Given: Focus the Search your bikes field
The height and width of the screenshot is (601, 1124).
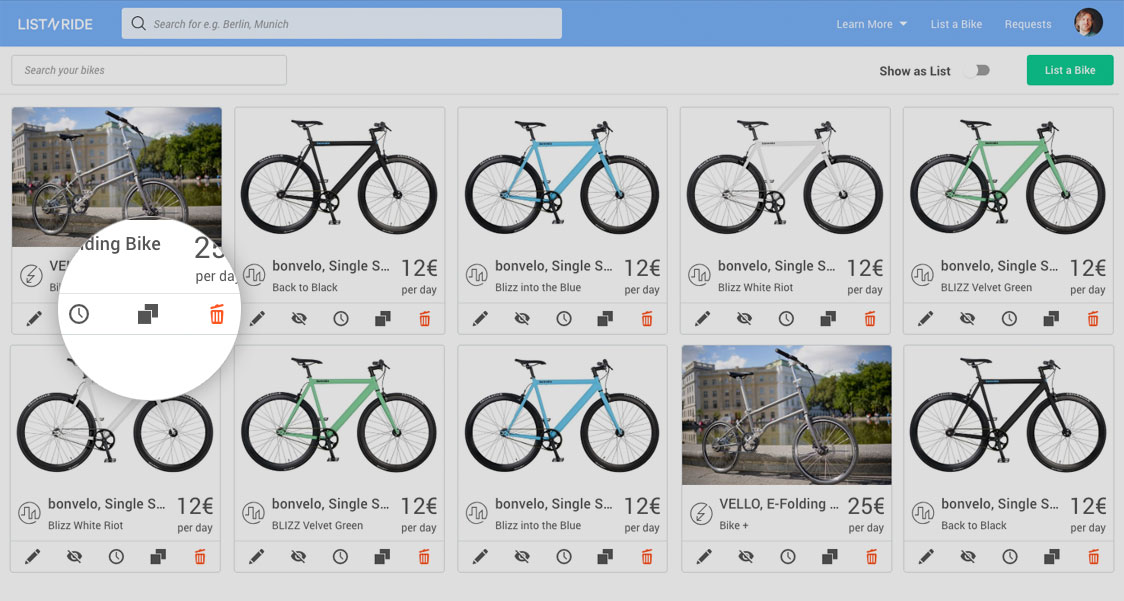Looking at the screenshot, I should click(x=149, y=70).
